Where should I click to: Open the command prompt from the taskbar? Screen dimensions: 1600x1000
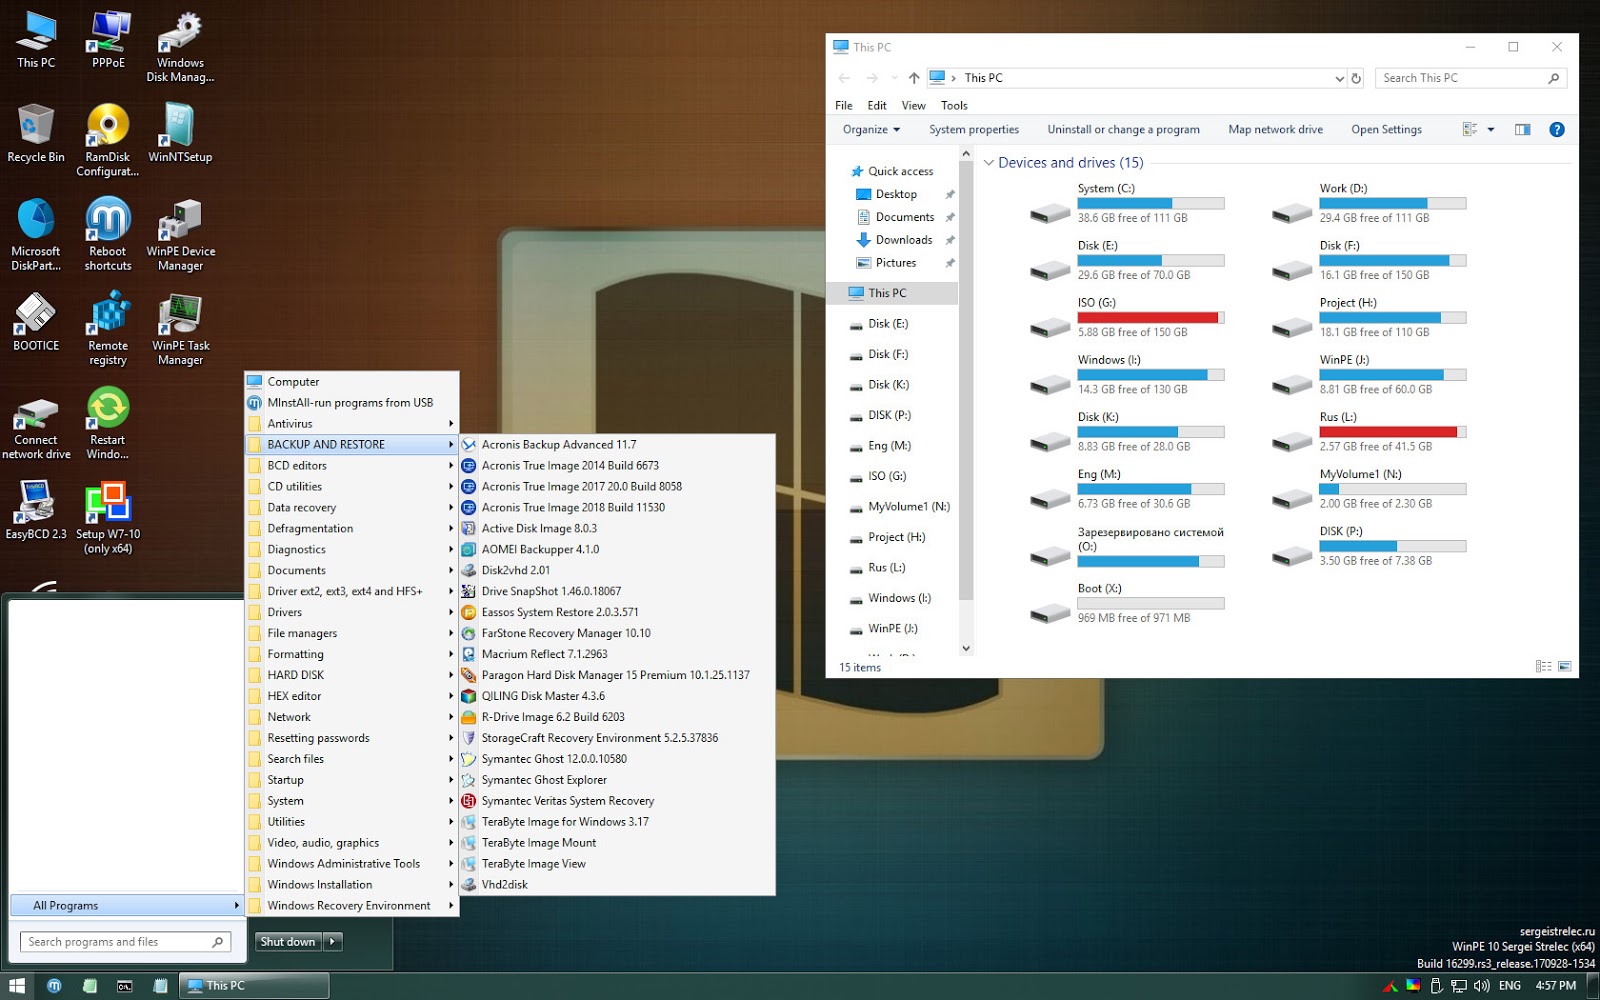tap(124, 985)
